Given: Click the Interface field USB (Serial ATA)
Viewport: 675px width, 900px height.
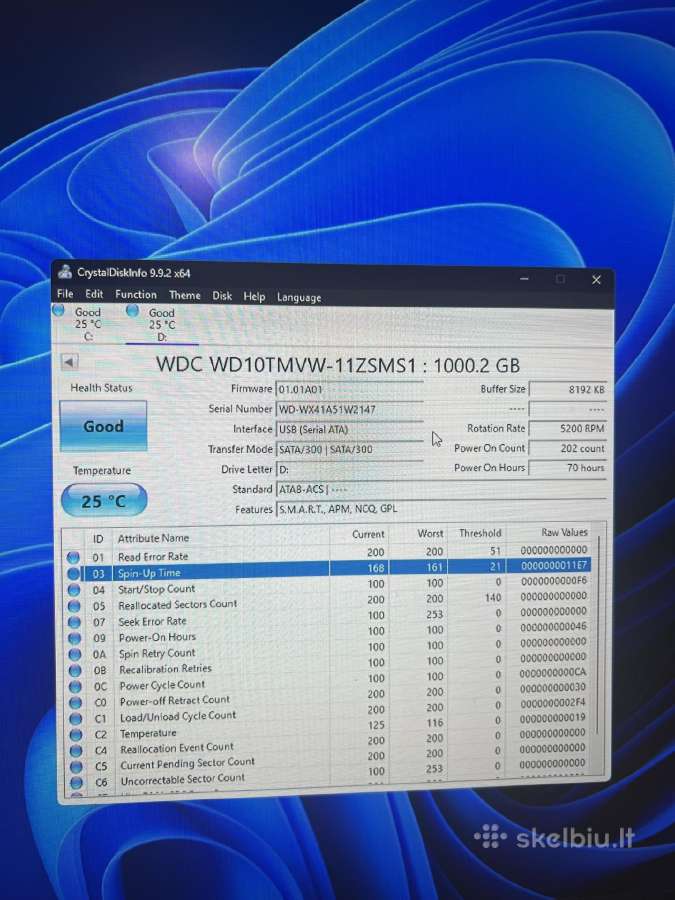Looking at the screenshot, I should [349, 429].
